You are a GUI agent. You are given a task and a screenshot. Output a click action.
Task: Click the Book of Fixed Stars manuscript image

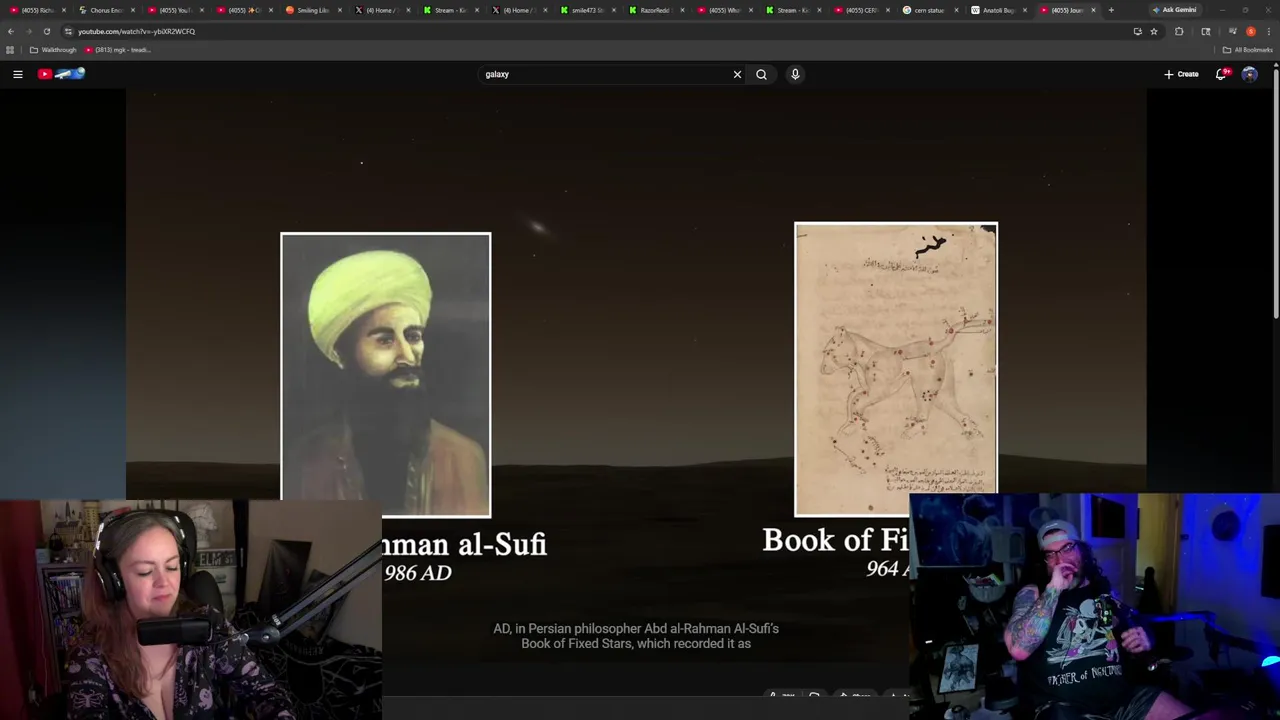tap(896, 368)
